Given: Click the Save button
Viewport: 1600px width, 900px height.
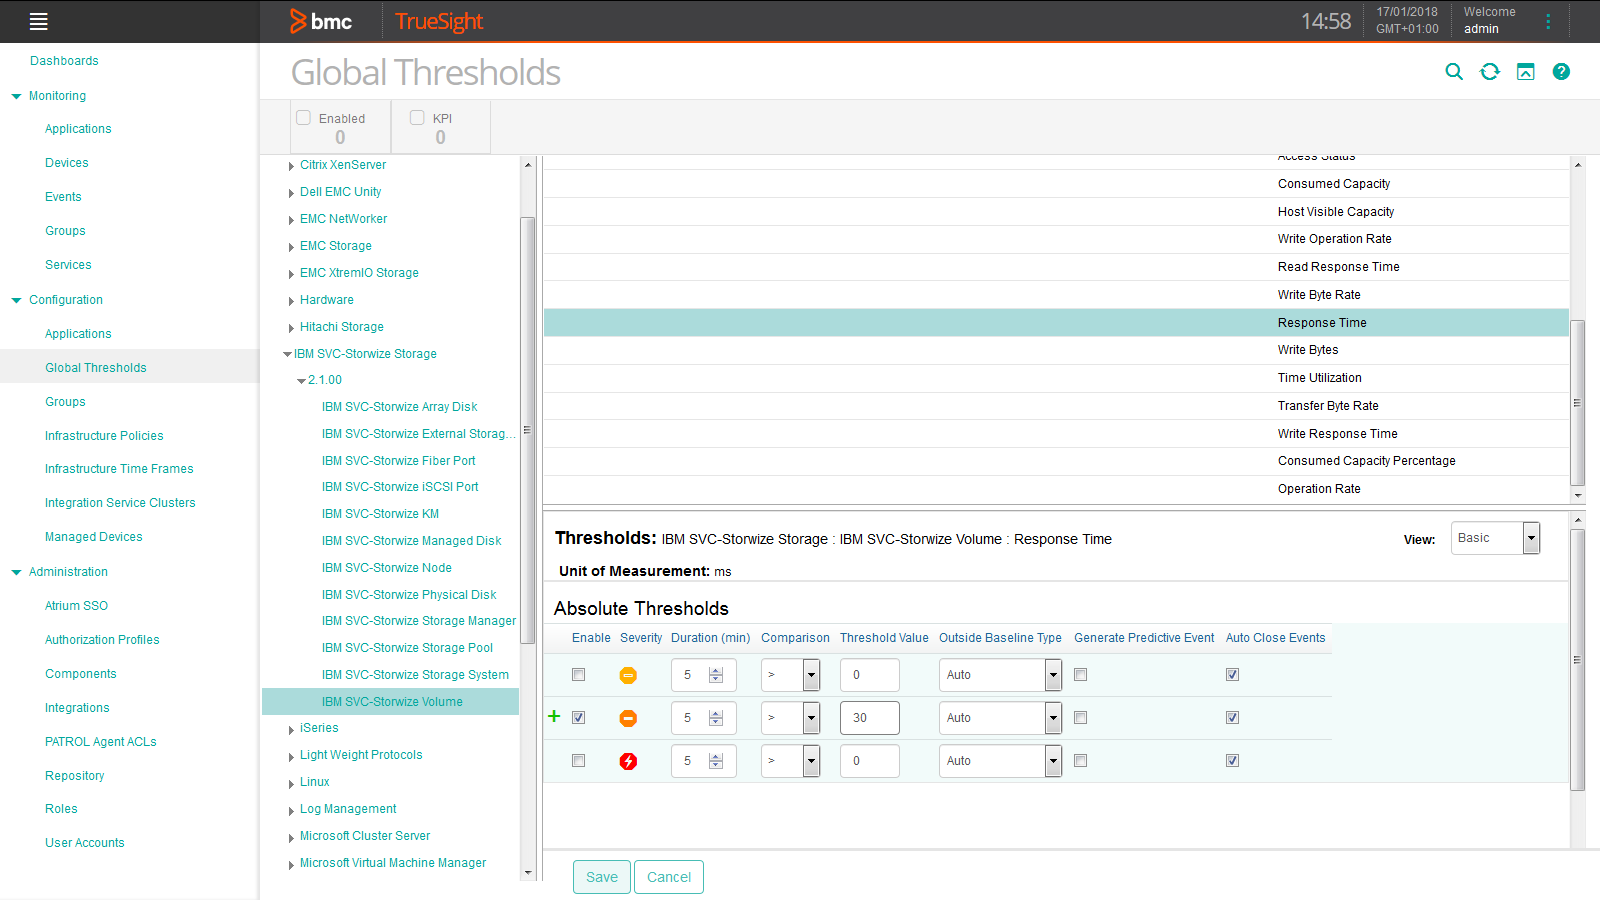Looking at the screenshot, I should (x=601, y=876).
